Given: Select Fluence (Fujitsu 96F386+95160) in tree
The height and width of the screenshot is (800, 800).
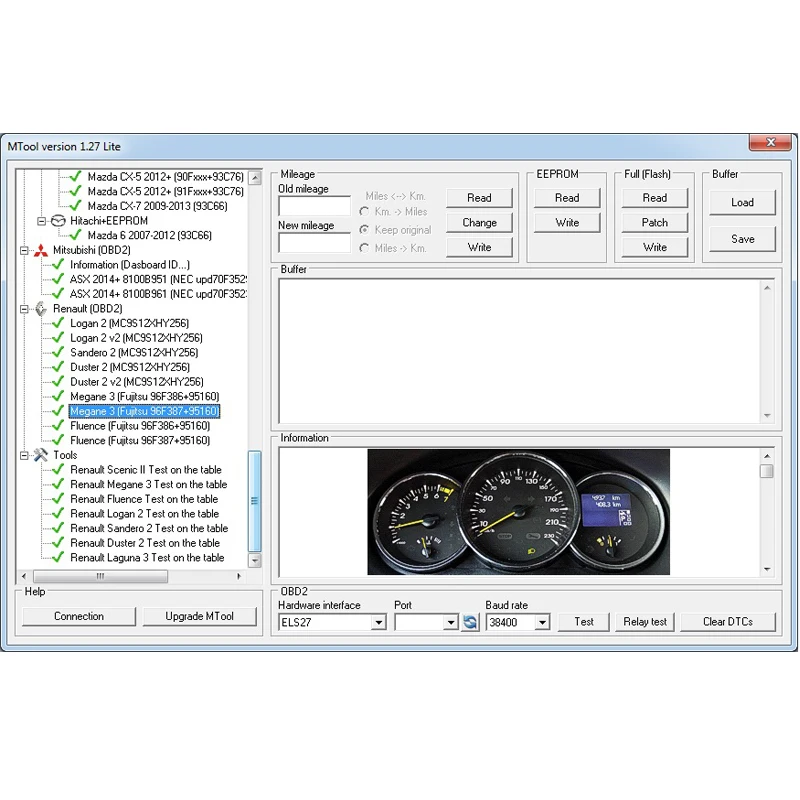Looking at the screenshot, I should pyautogui.click(x=139, y=426).
